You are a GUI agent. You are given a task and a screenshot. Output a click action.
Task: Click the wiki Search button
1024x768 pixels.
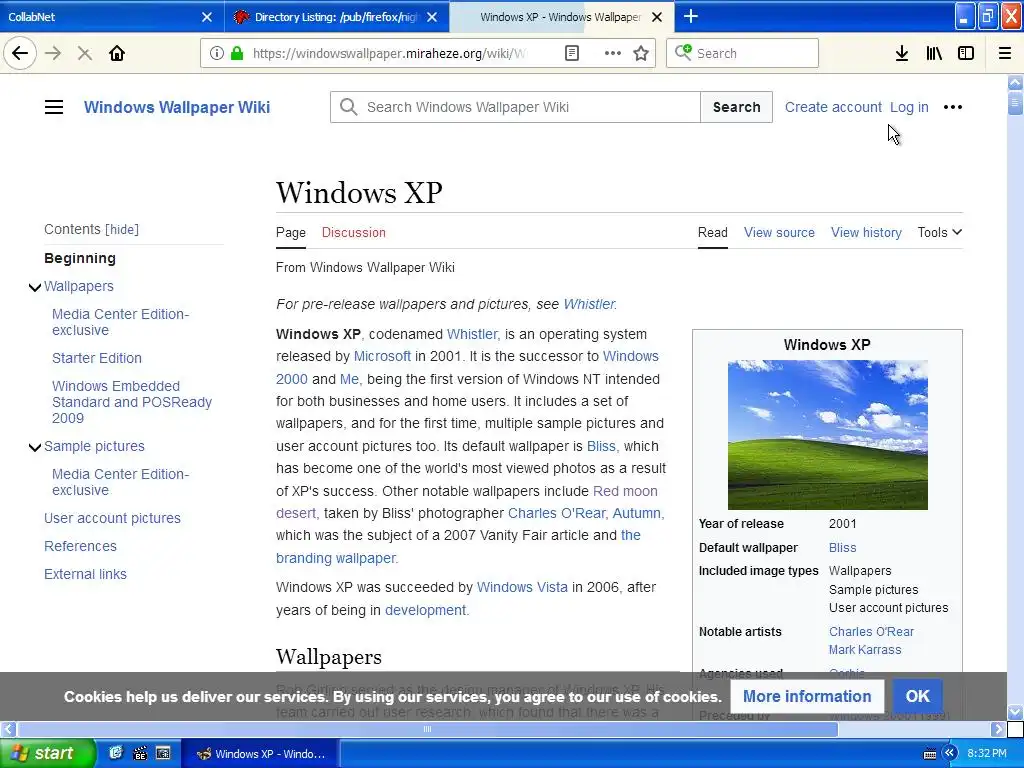coord(736,107)
